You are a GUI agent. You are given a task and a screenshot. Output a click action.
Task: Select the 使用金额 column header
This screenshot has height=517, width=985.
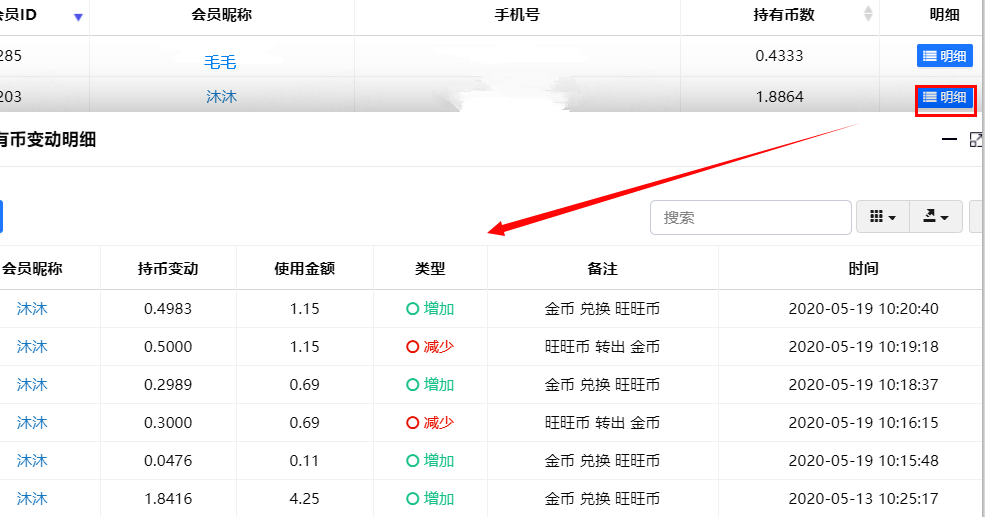pos(305,269)
